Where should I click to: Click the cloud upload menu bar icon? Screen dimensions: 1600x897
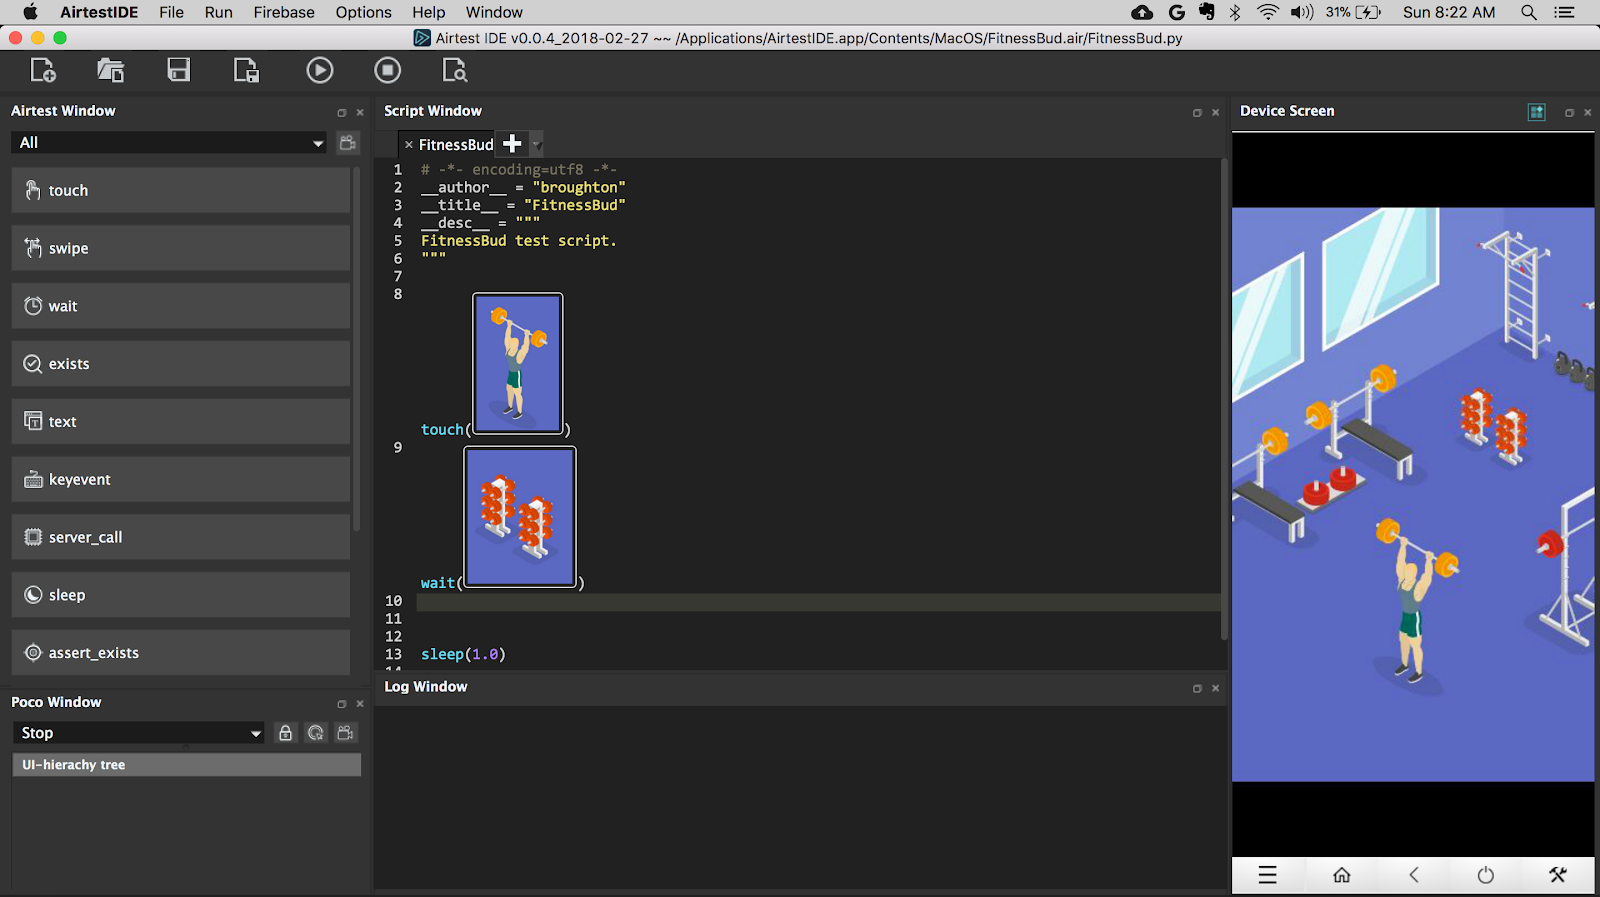point(1142,12)
